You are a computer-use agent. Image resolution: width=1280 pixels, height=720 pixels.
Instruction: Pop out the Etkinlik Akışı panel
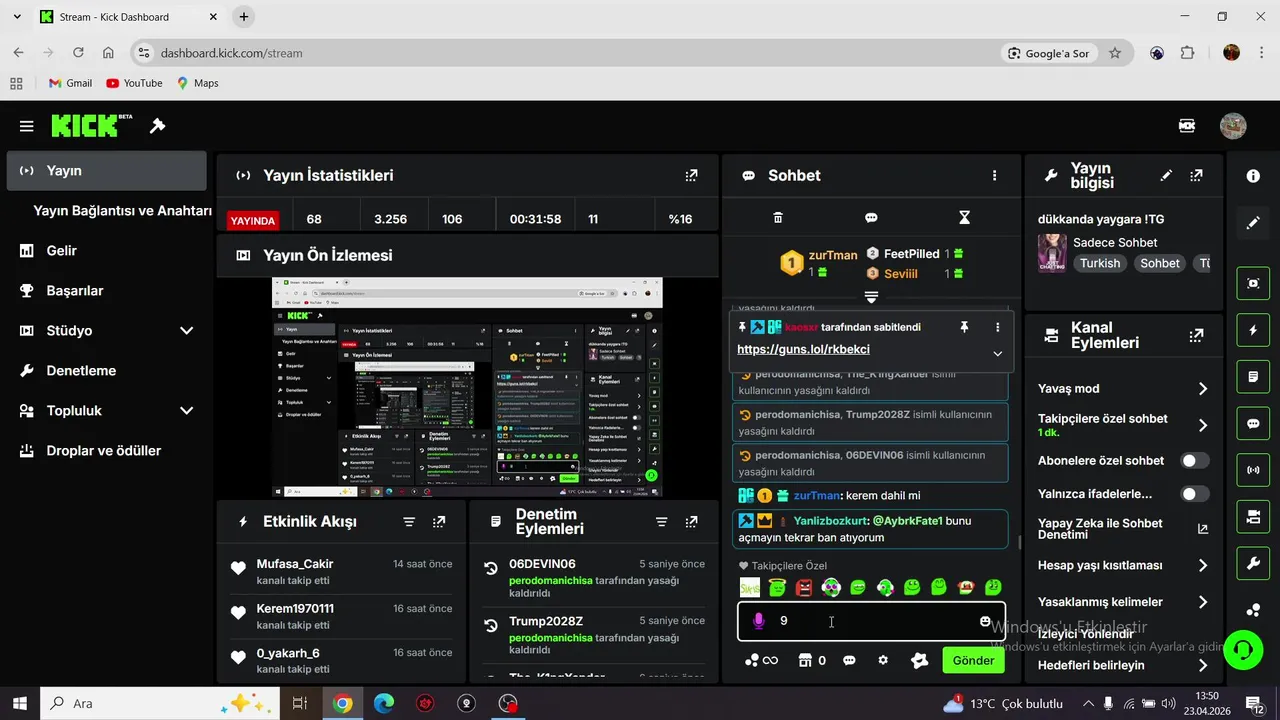point(439,522)
